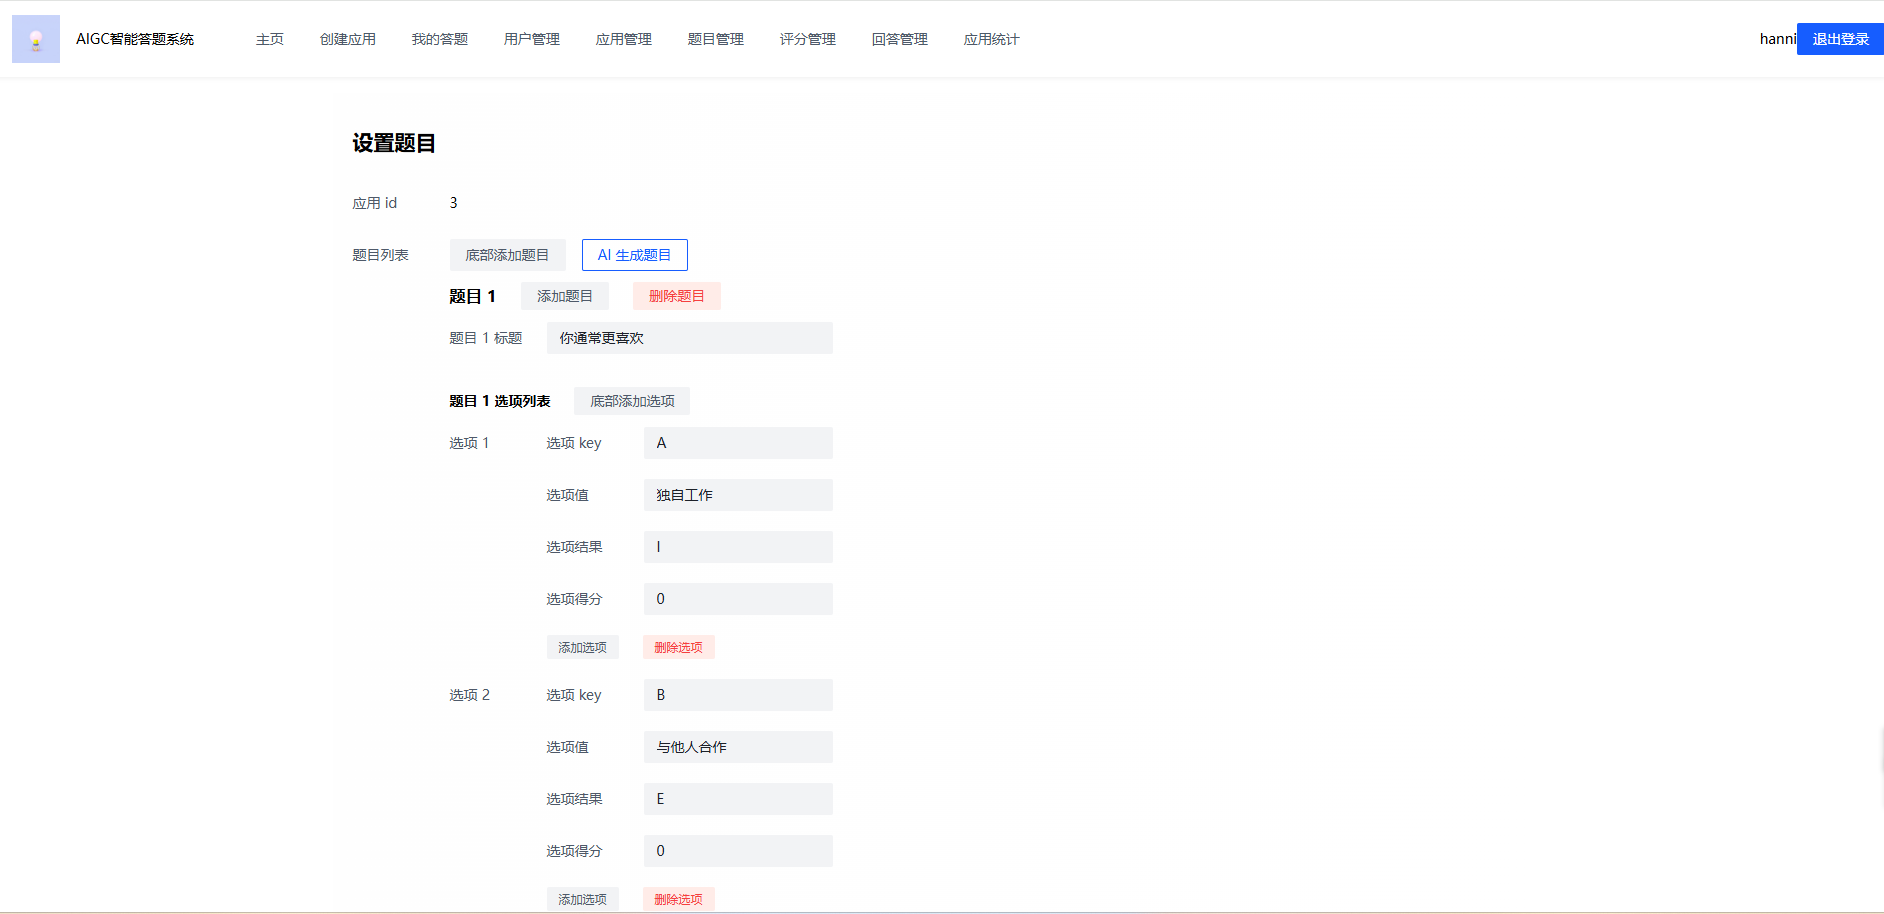Open 题目管理 menu item
Screen dimensions: 1884x914
pyautogui.click(x=716, y=39)
